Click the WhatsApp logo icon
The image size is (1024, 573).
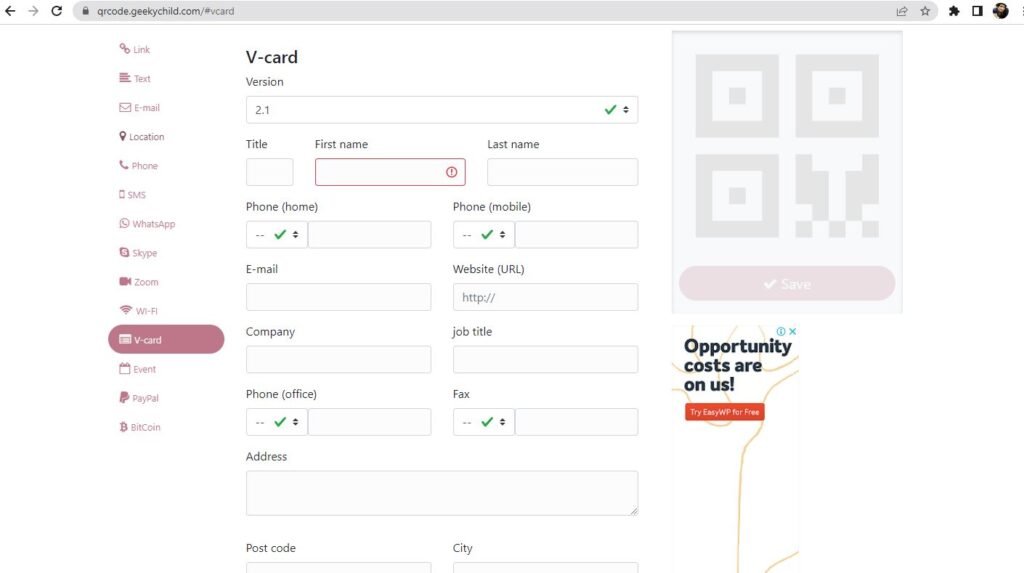pos(124,223)
